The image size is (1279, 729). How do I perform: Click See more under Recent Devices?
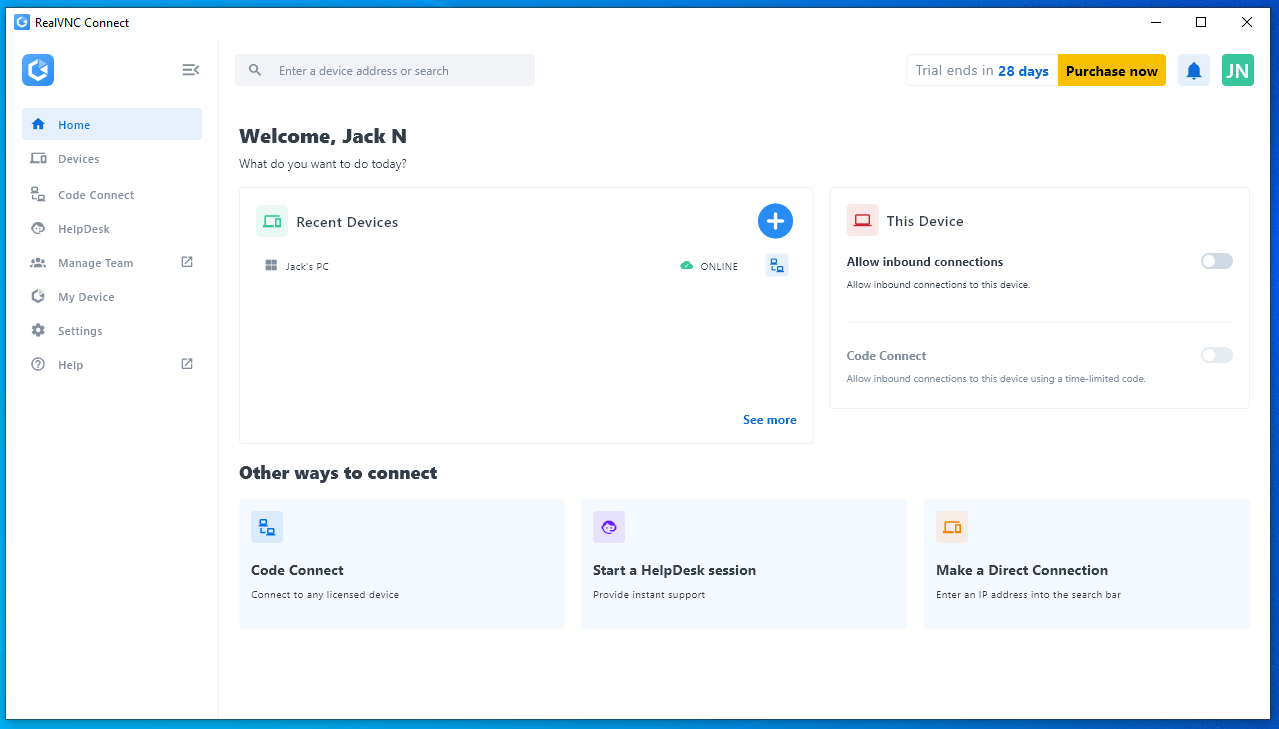point(770,420)
